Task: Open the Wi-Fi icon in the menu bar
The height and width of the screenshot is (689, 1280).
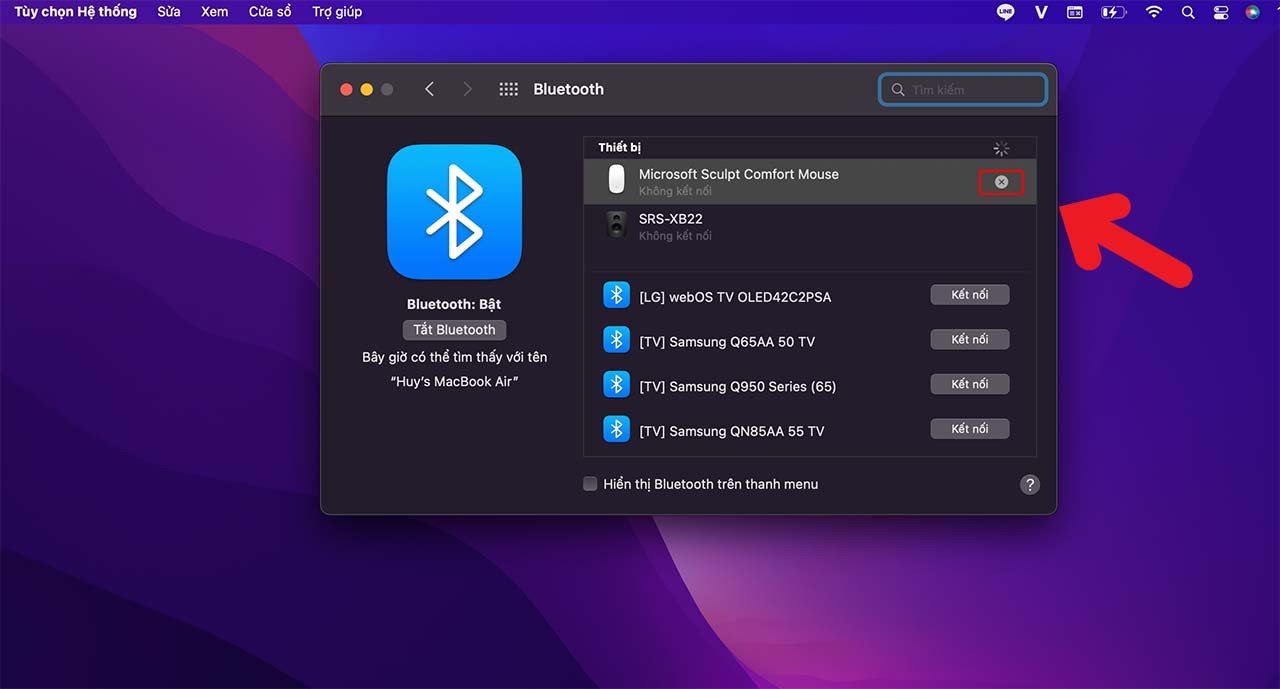Action: [1153, 12]
